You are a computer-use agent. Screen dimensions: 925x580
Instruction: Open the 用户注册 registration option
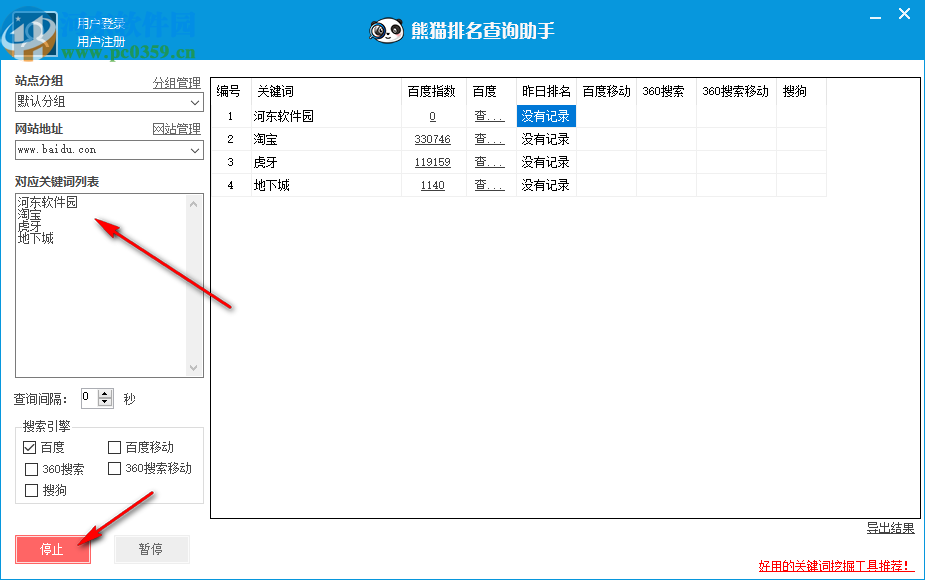103,41
